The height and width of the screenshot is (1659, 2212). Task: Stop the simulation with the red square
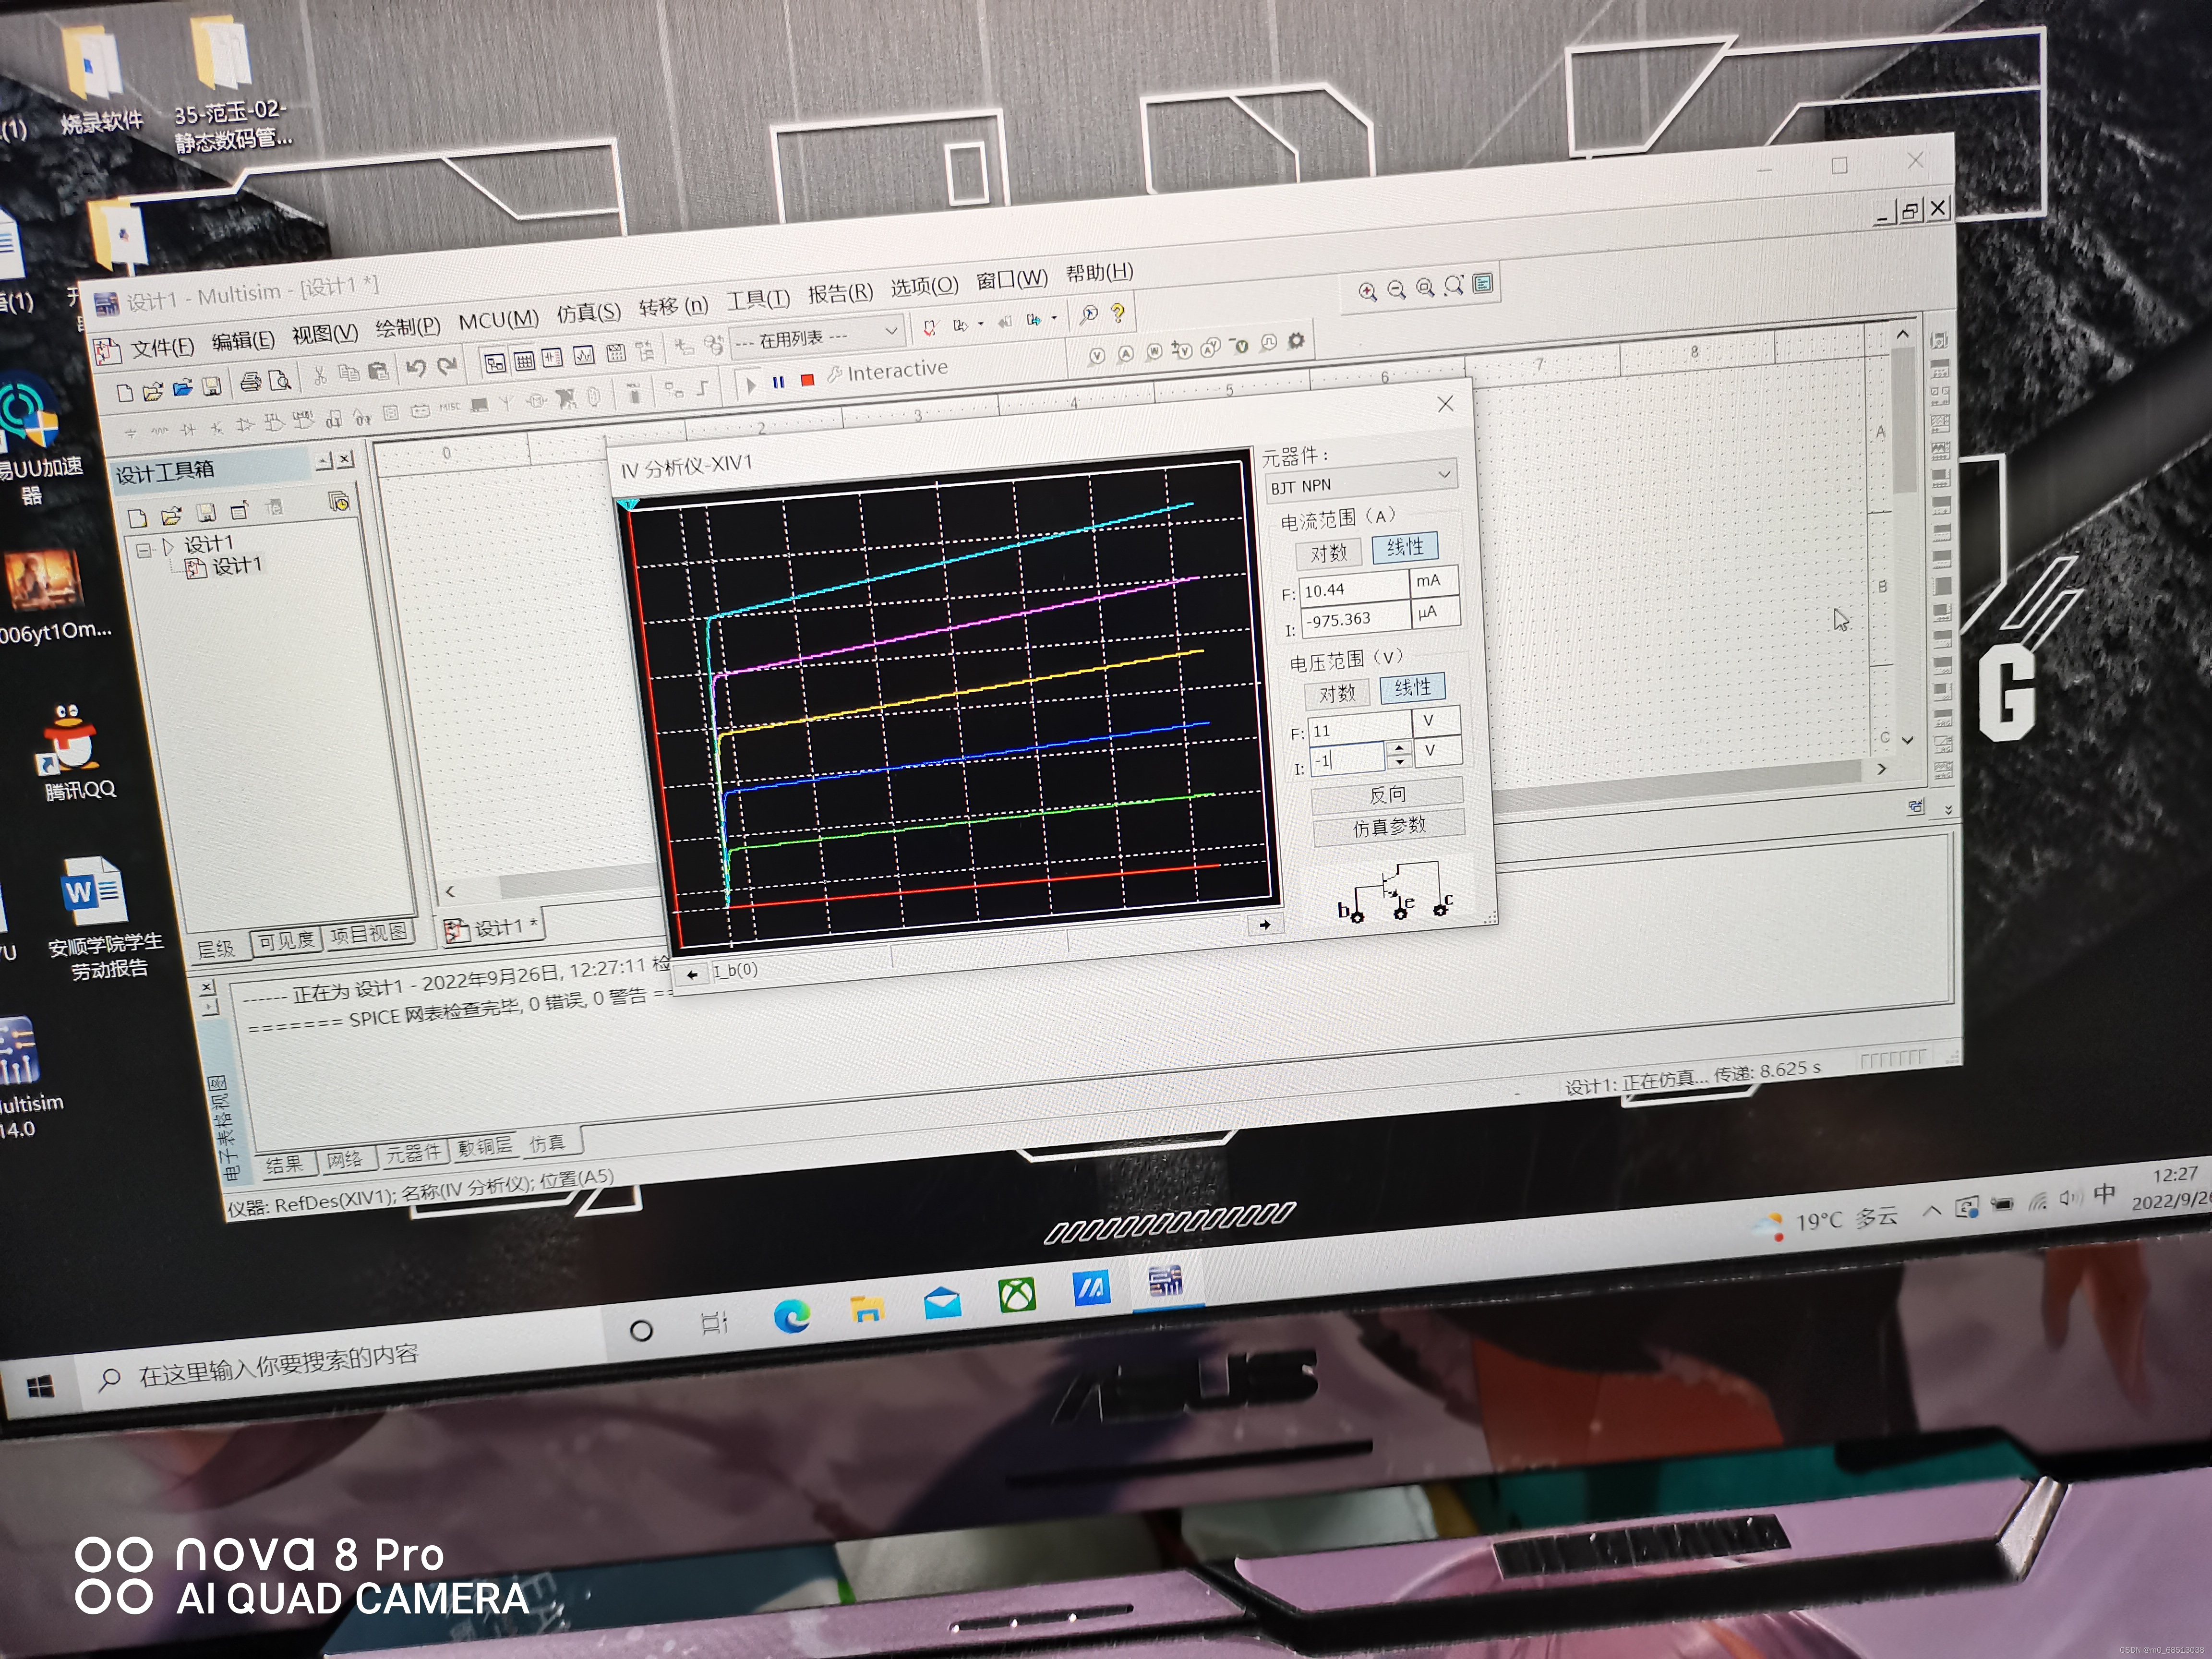[x=807, y=380]
